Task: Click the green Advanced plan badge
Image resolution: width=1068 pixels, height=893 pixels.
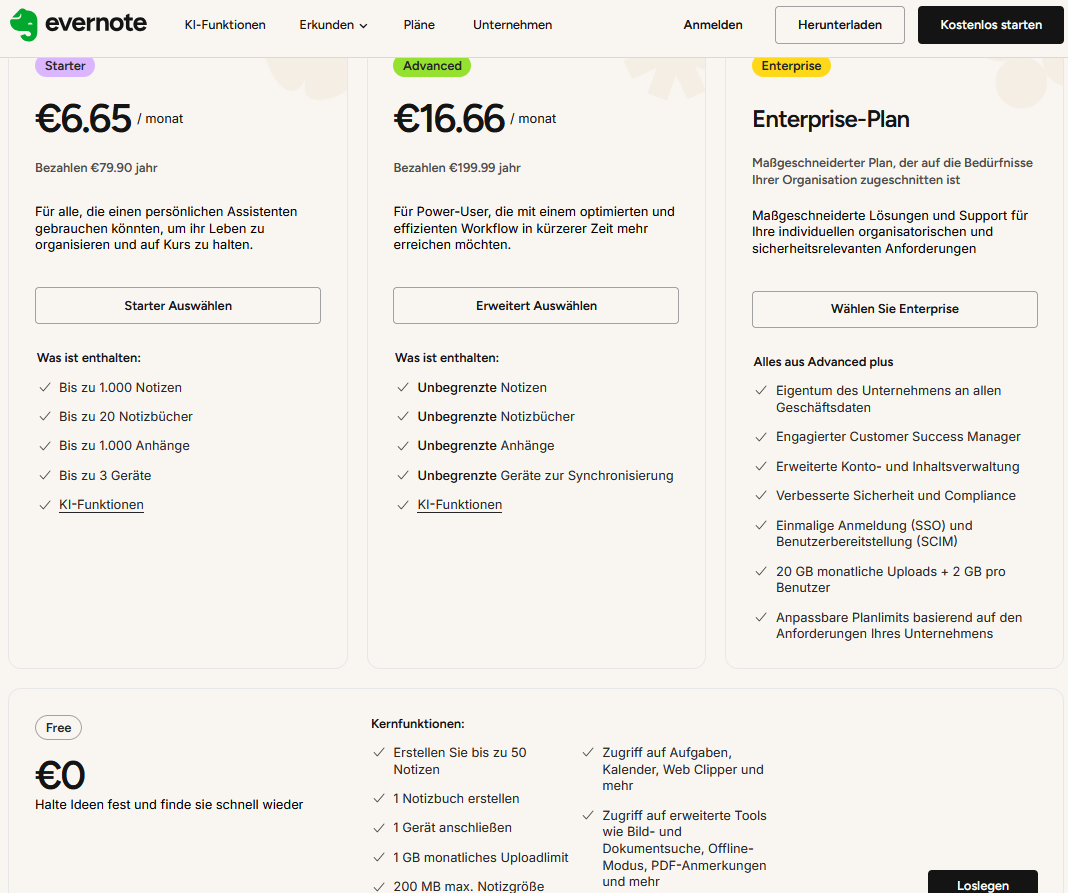Action: [432, 66]
